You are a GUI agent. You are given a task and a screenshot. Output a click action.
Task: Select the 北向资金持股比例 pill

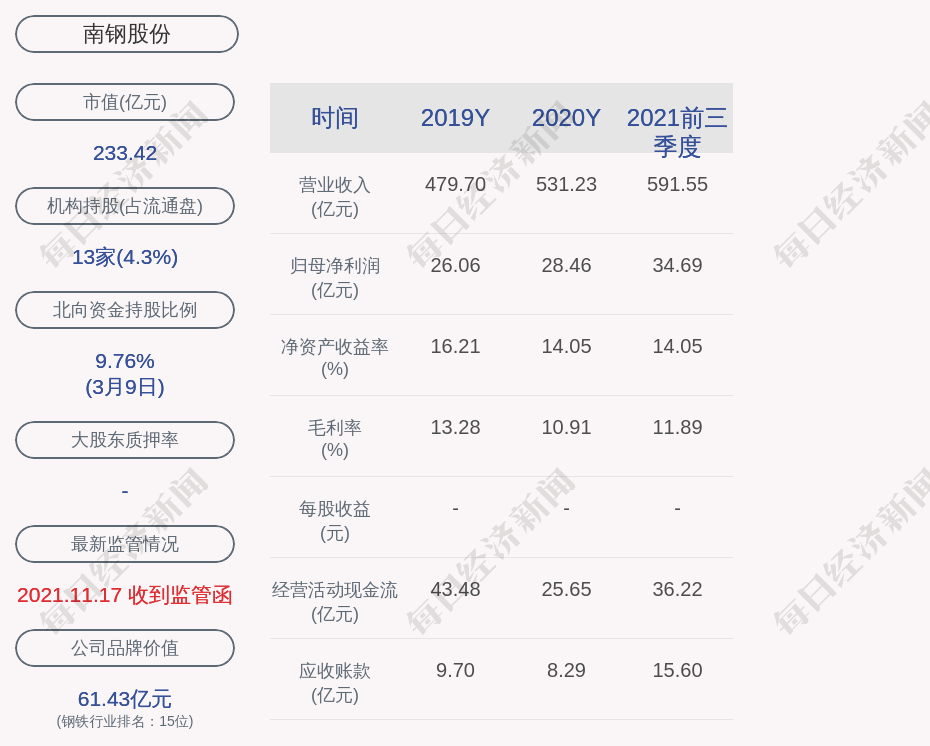[125, 310]
